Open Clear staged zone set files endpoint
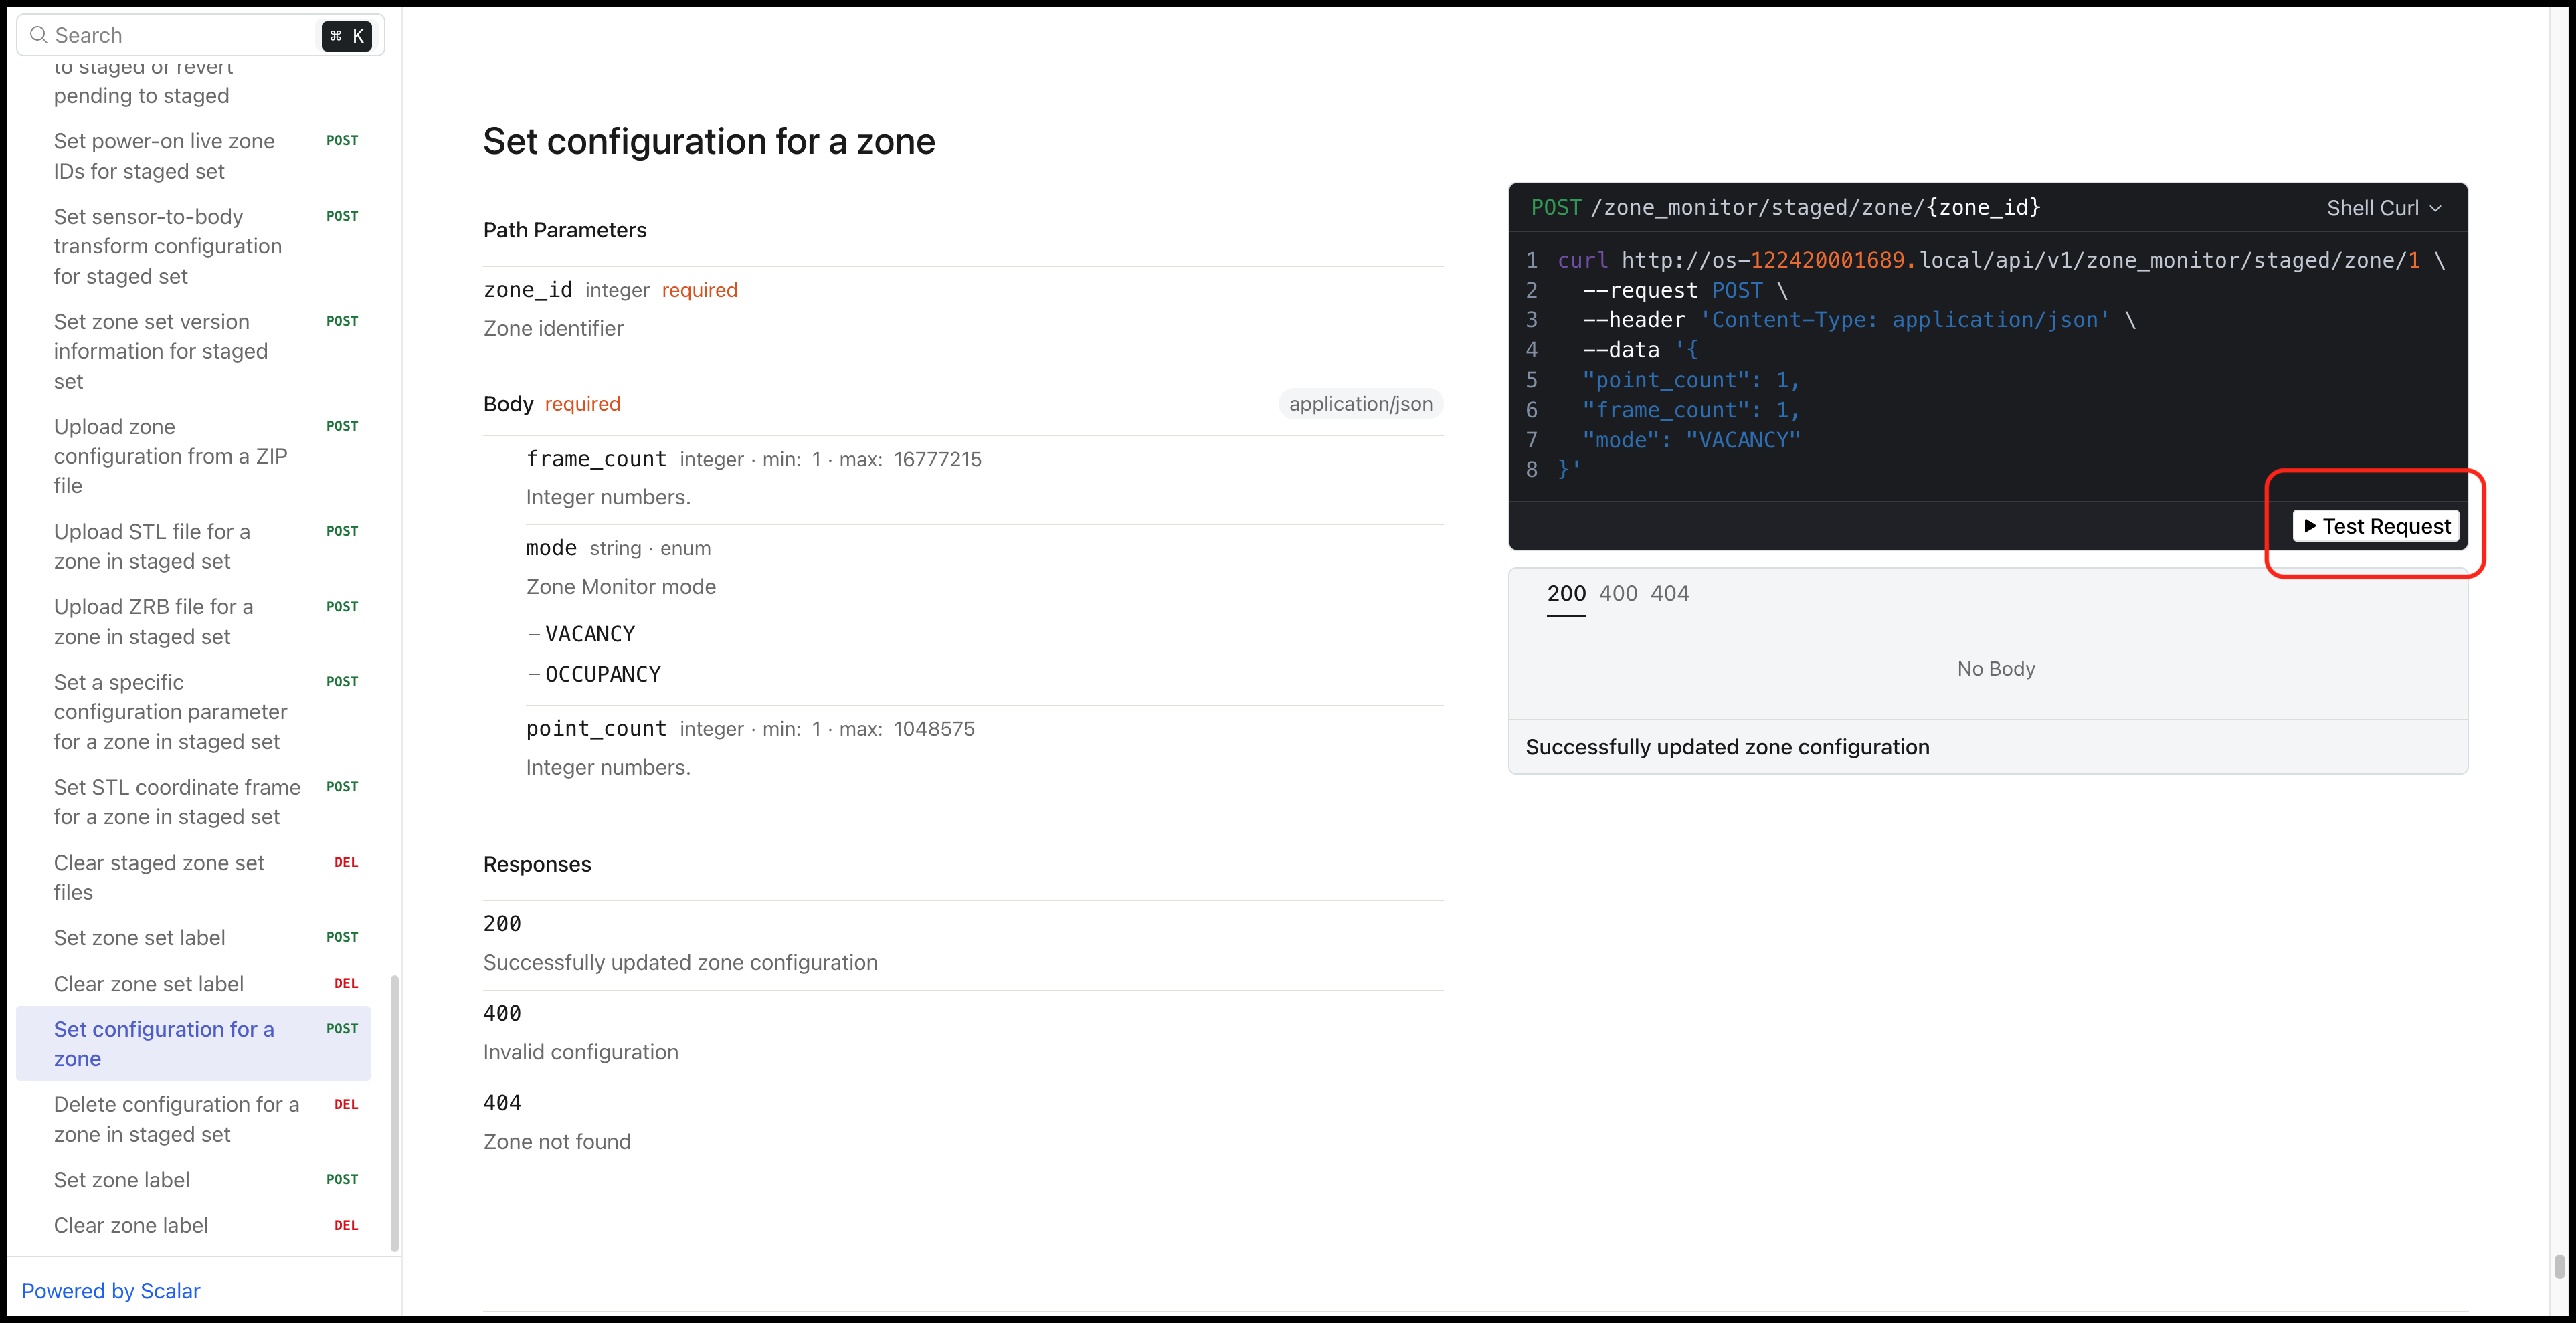 pos(193,877)
